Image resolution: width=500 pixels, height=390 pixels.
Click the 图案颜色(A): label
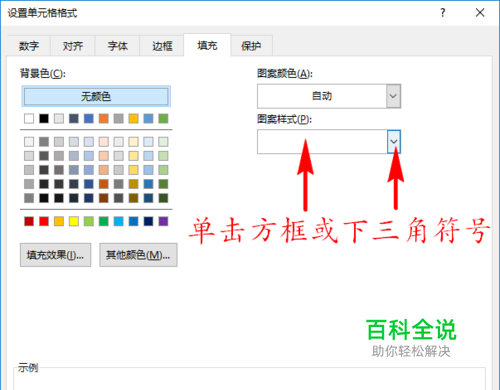pyautogui.click(x=285, y=73)
